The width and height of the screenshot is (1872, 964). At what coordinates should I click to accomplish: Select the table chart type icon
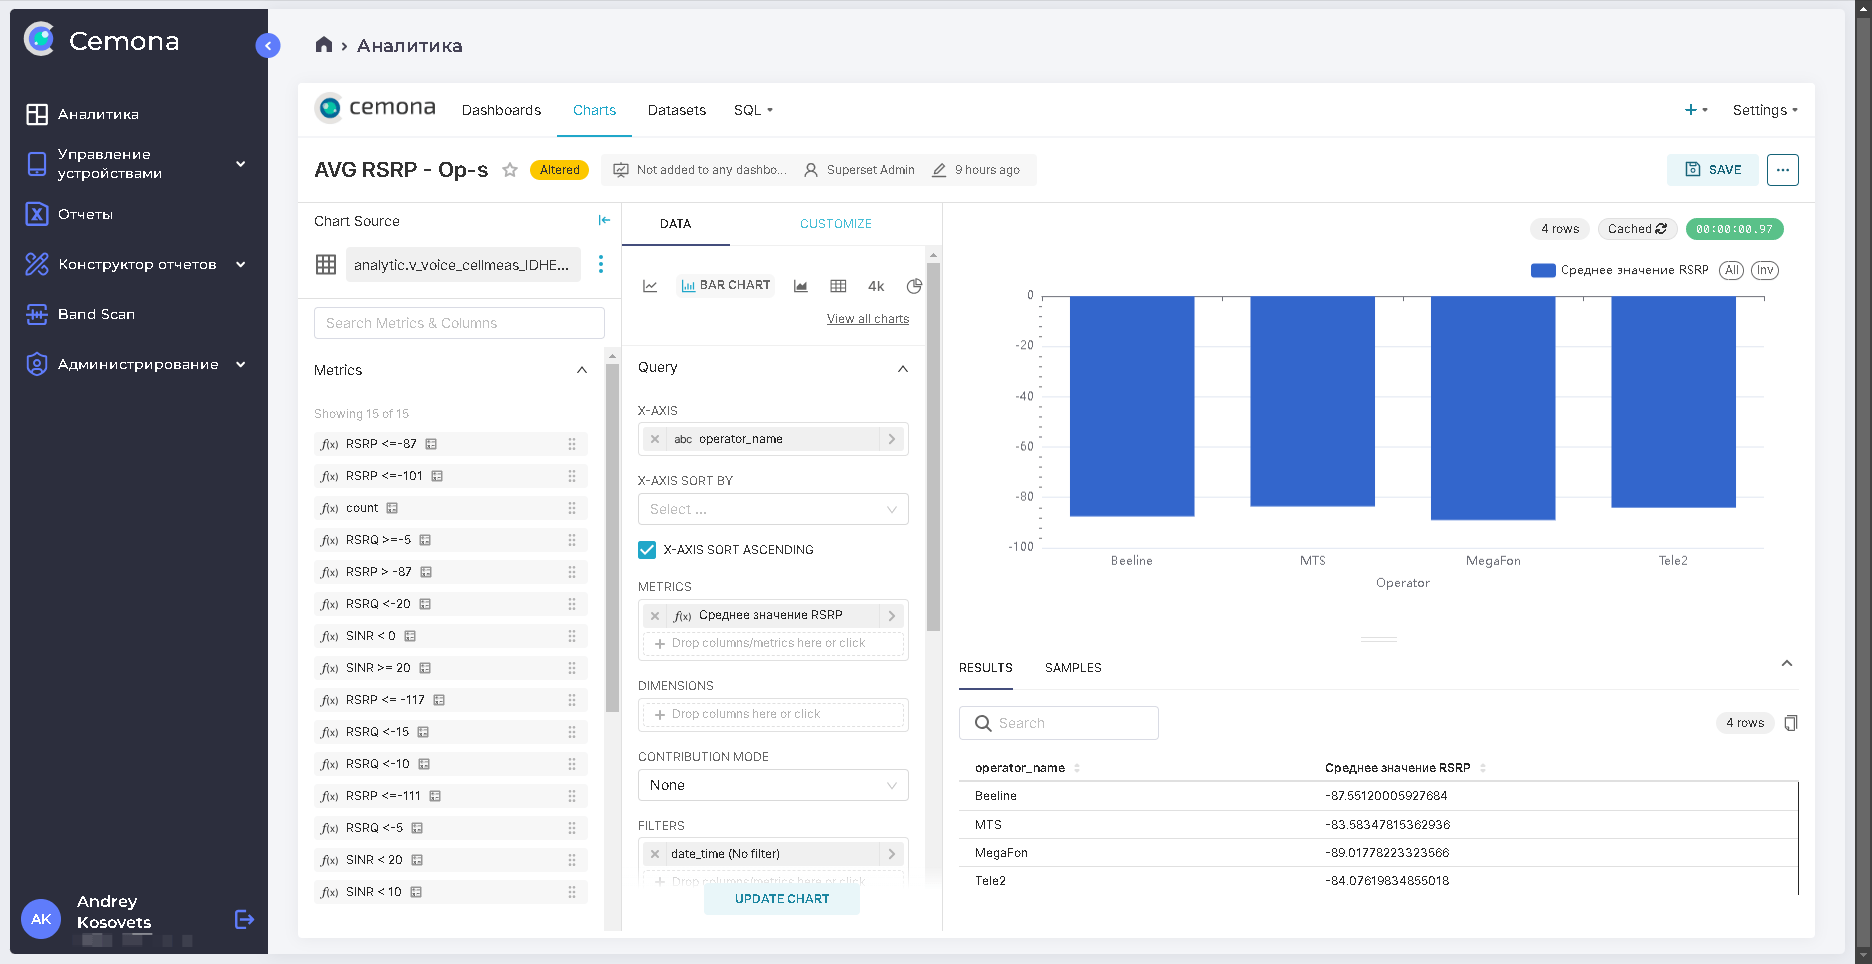point(838,286)
